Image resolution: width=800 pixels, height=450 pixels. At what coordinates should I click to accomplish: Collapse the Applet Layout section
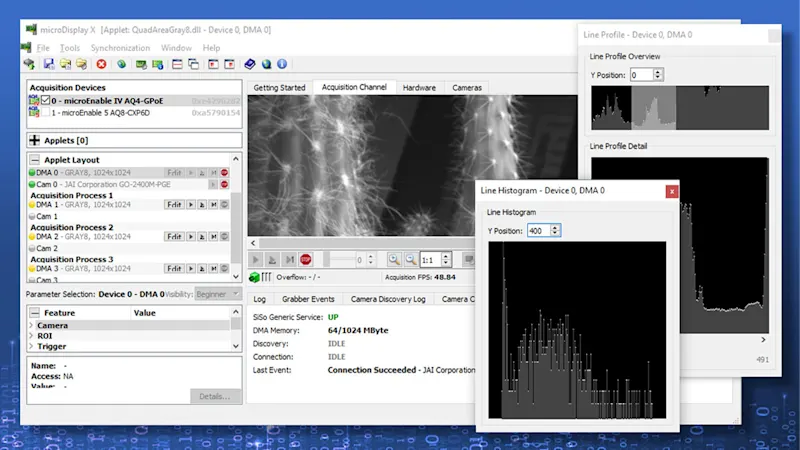34,160
